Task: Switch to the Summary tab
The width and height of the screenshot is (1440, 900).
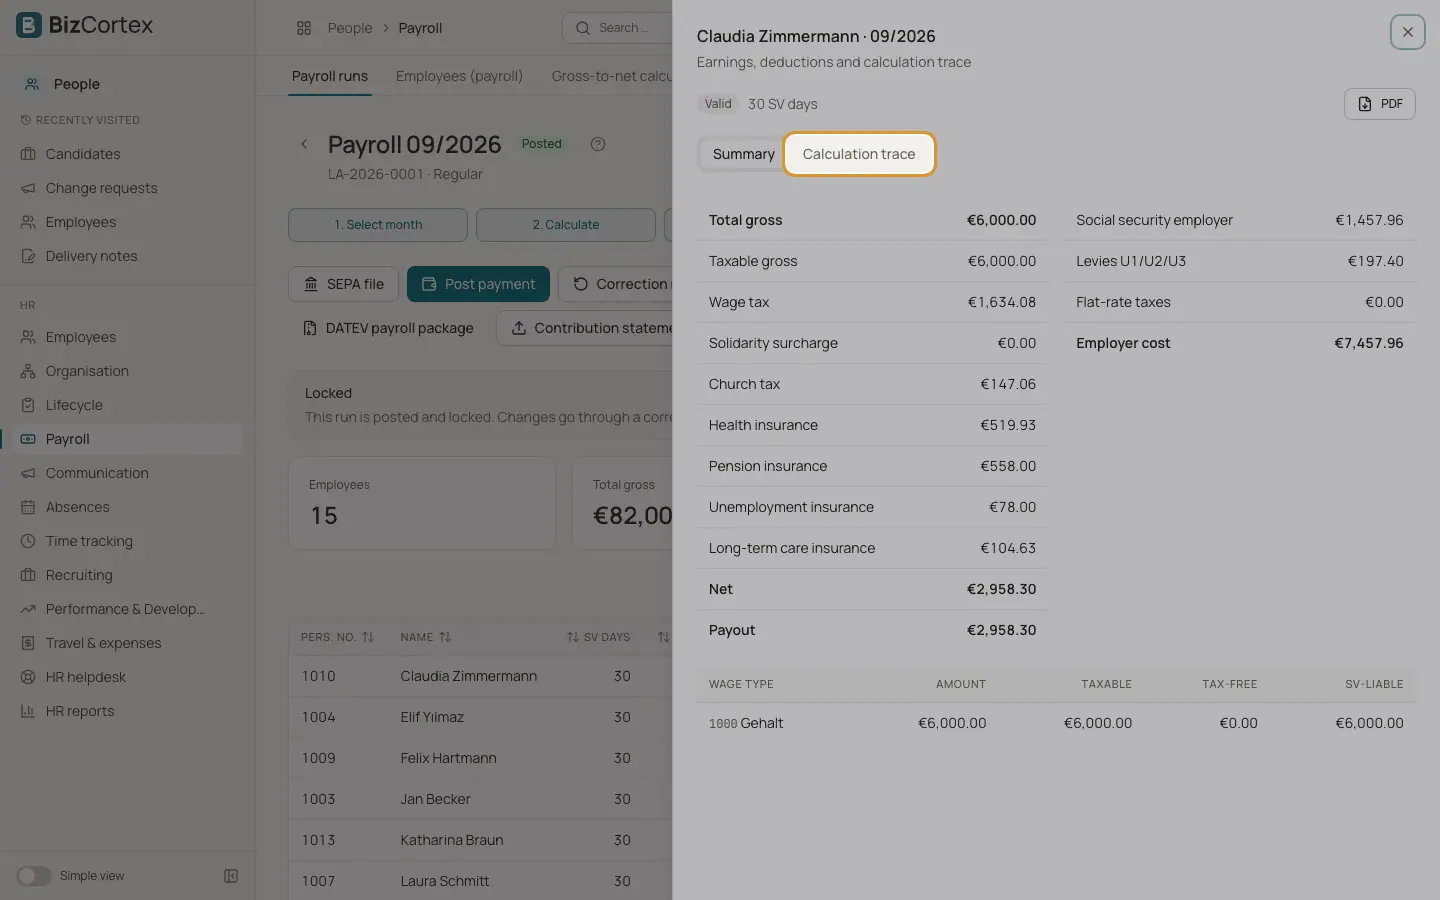Action: (x=743, y=154)
